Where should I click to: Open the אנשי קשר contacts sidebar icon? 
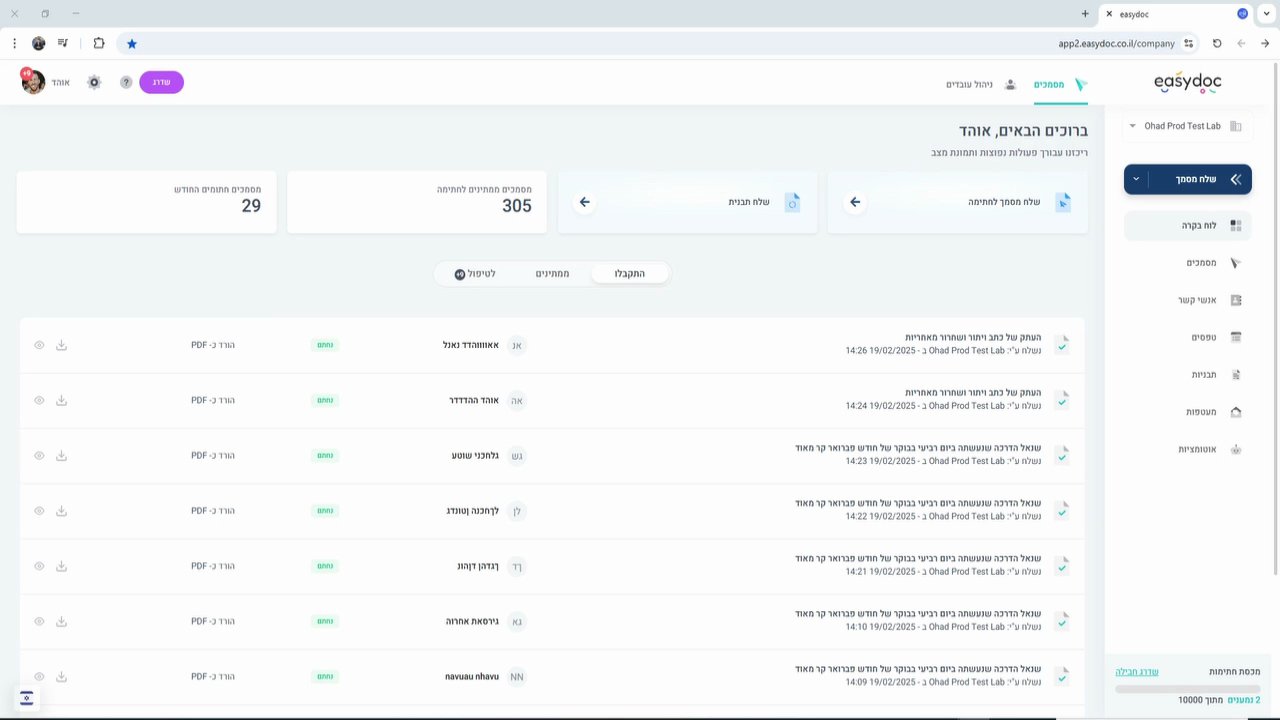coord(1236,300)
